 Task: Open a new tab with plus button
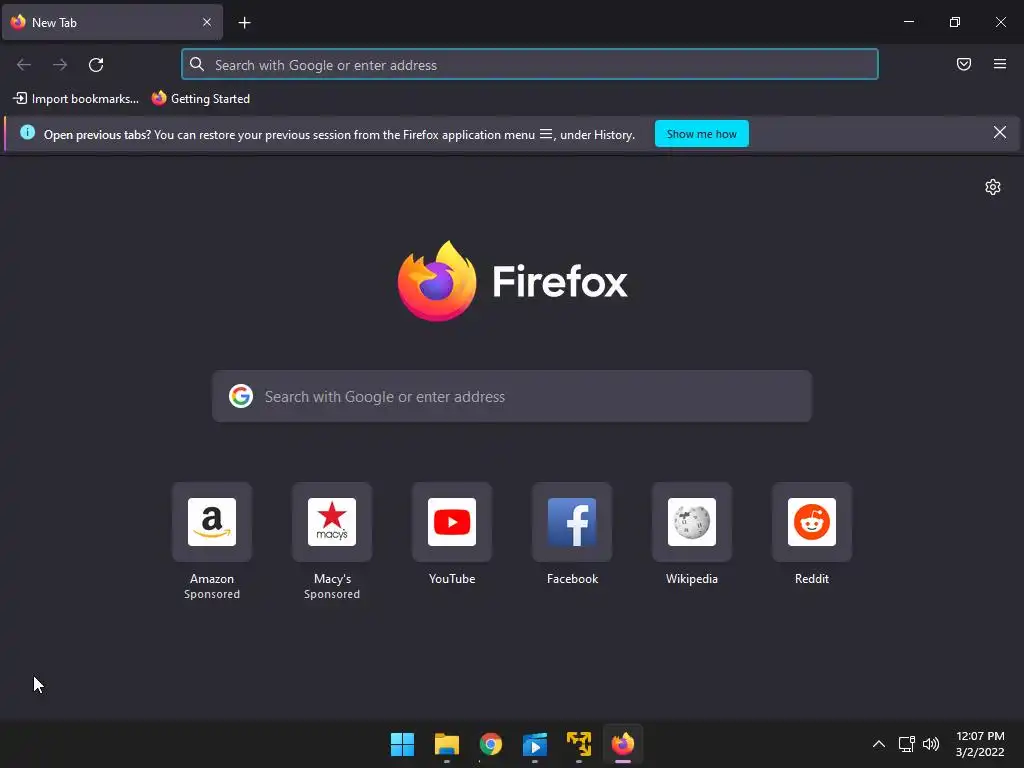[x=244, y=23]
